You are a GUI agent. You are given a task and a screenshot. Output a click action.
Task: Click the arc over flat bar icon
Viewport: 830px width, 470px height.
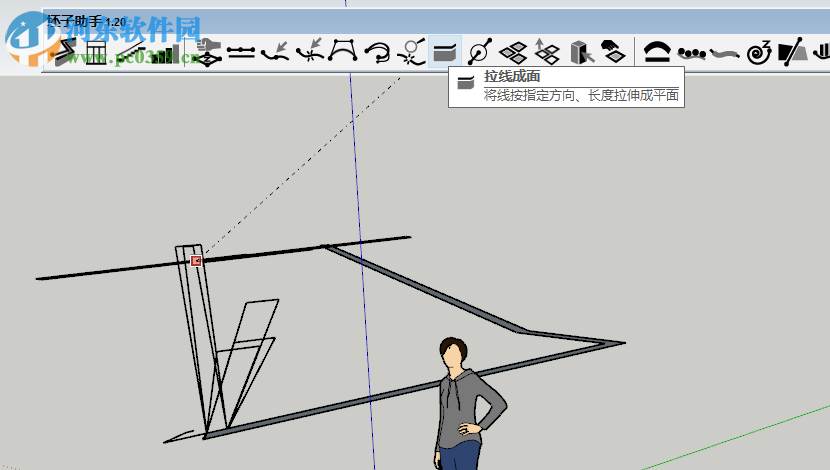657,52
